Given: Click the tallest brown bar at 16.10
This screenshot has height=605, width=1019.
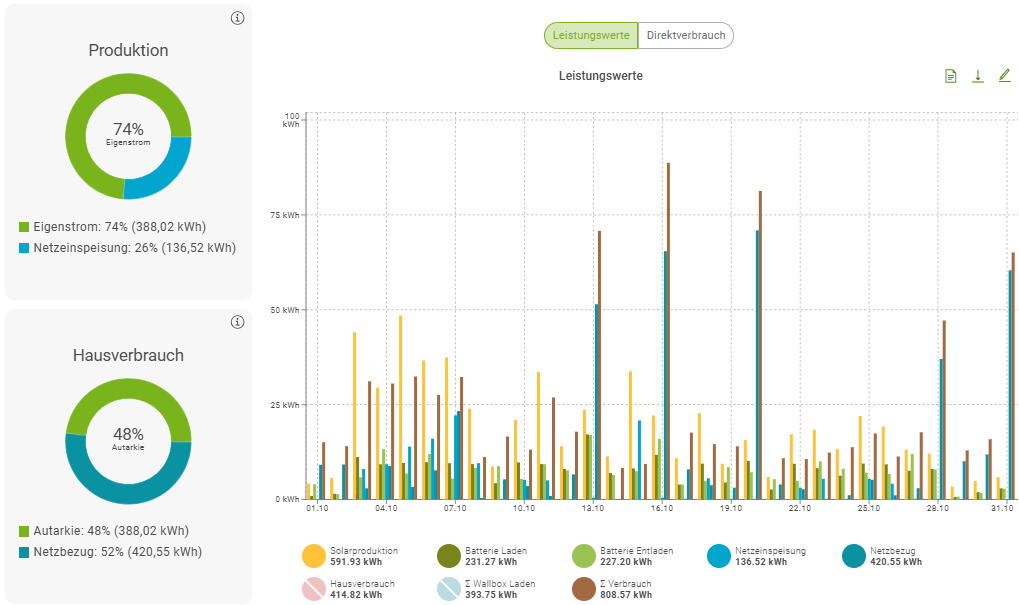Looking at the screenshot, I should coord(668,330).
